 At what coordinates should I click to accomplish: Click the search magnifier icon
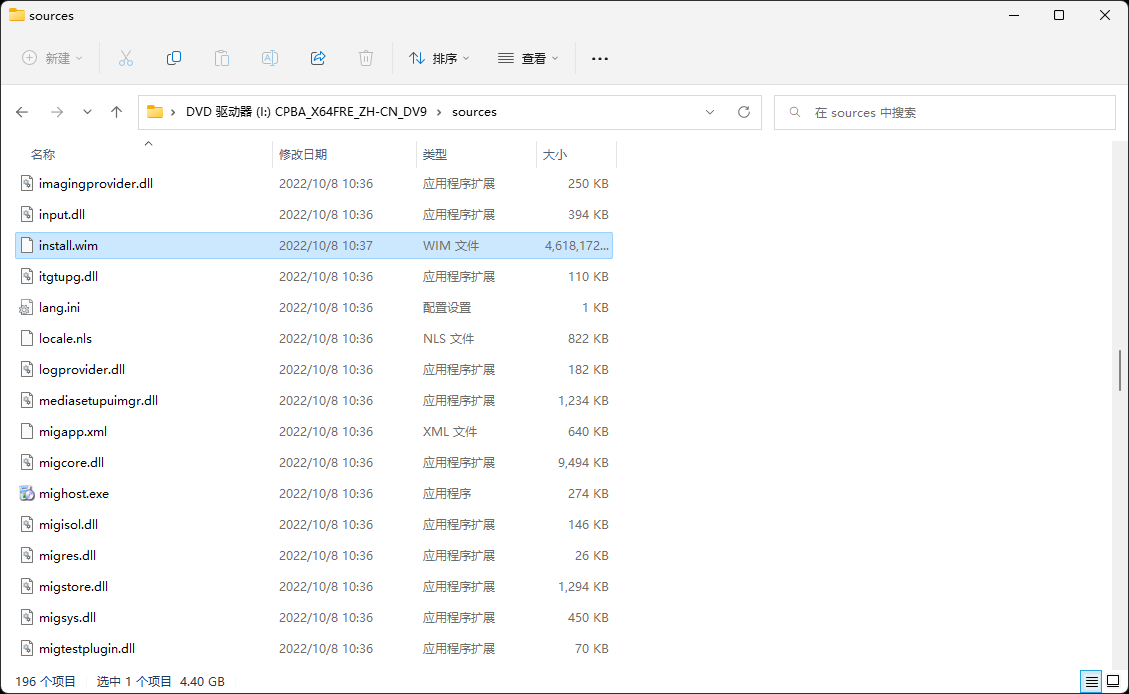[795, 112]
